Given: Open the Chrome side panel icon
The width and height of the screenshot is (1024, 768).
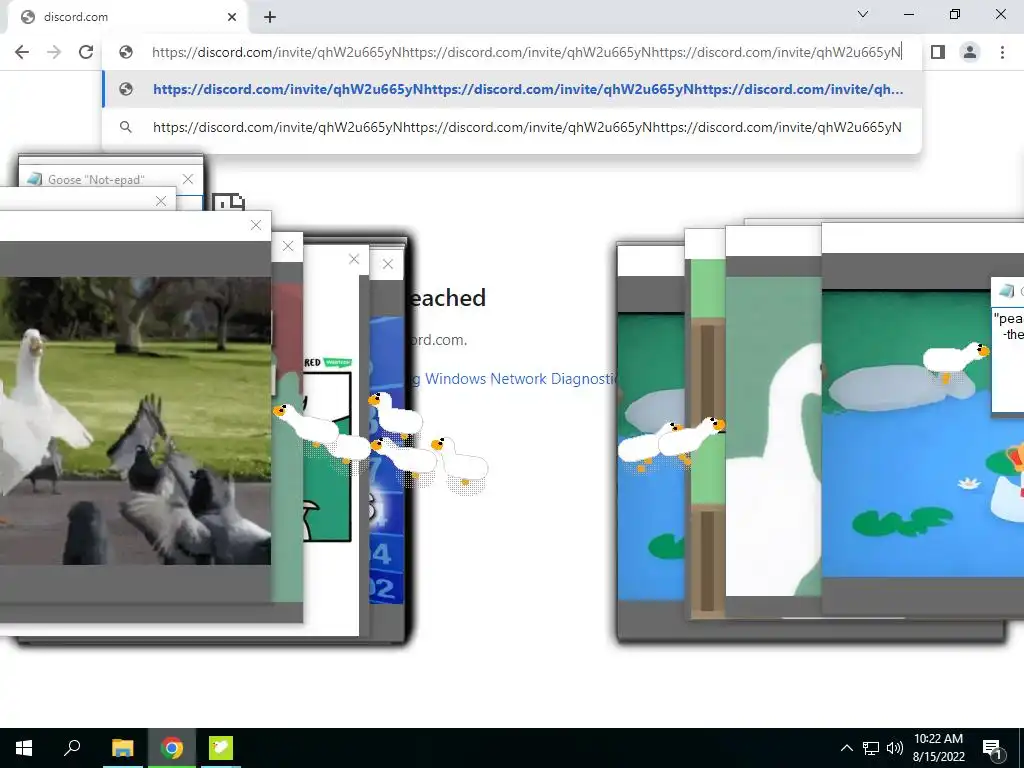Looking at the screenshot, I should tap(938, 52).
